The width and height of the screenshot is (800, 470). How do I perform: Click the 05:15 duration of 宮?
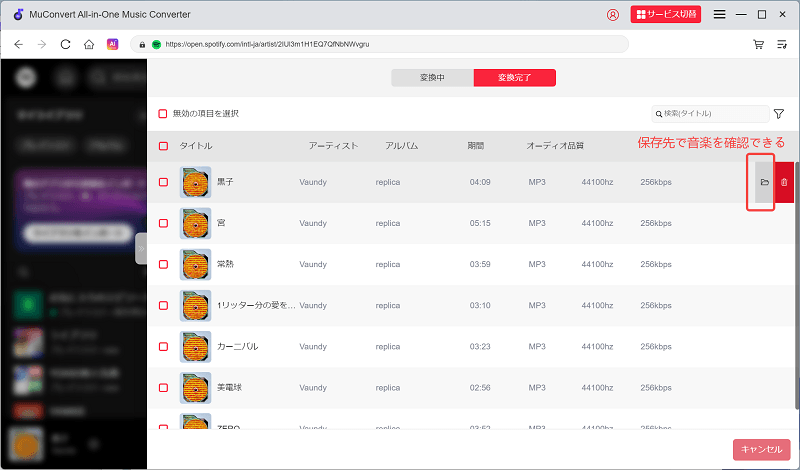coord(480,223)
